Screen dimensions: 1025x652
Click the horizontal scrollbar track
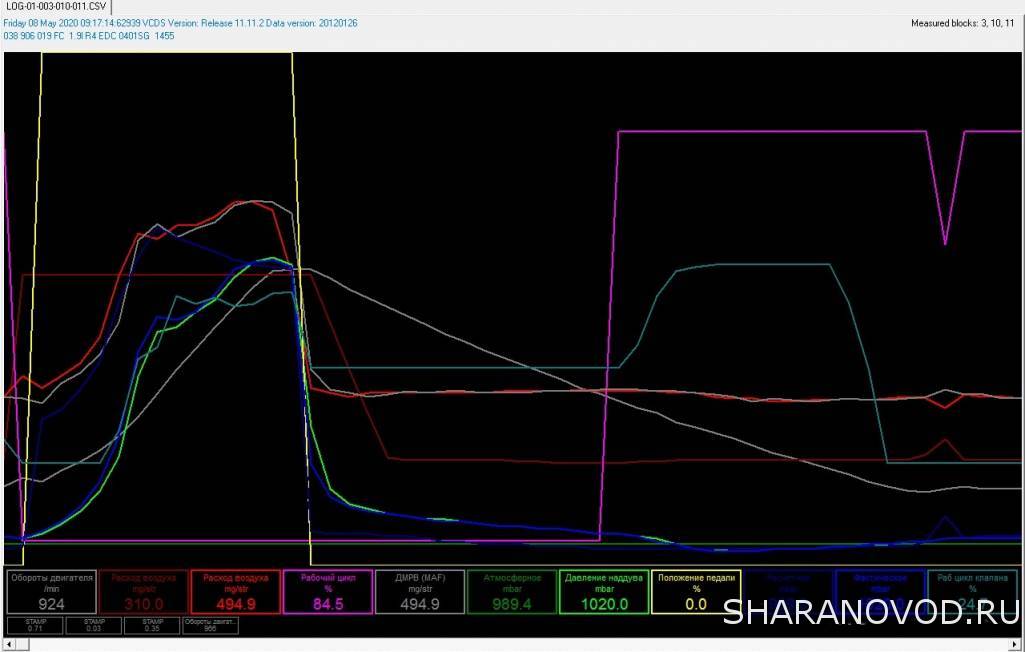pos(500,645)
